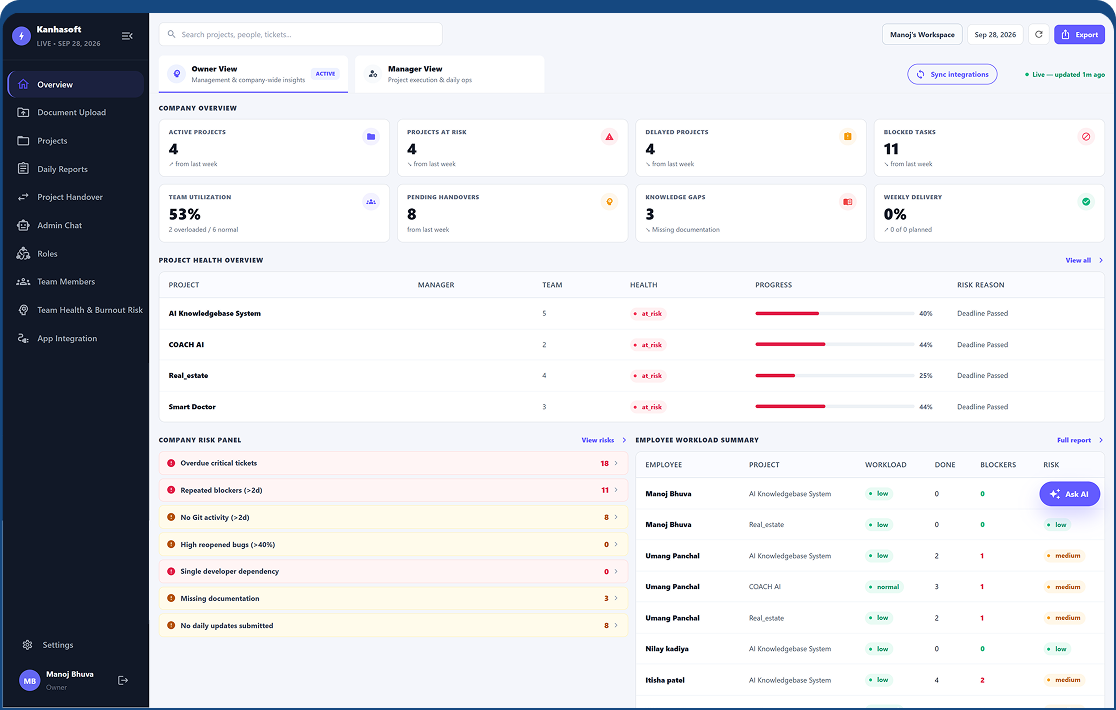Open the COACH AI project row

tap(631, 344)
